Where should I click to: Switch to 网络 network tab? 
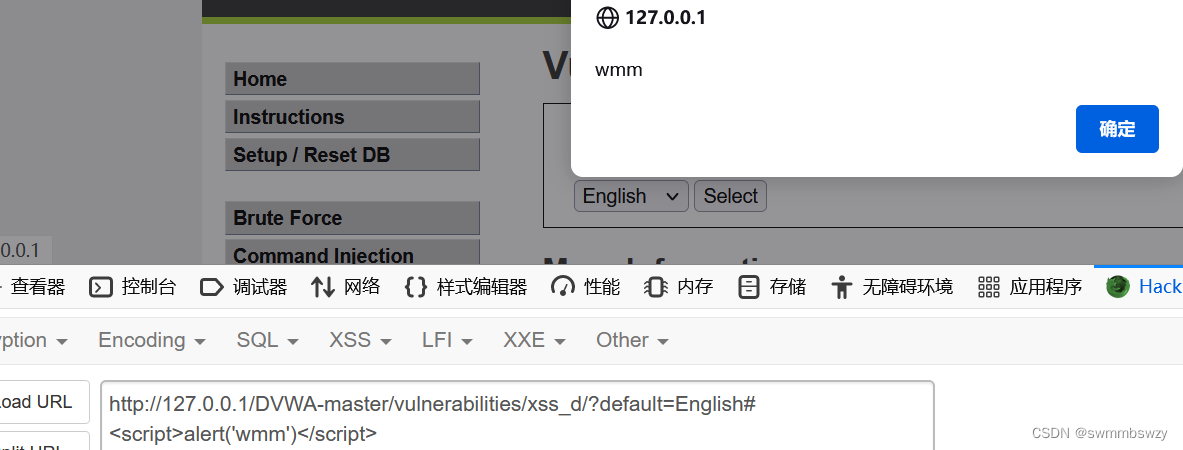coord(346,287)
